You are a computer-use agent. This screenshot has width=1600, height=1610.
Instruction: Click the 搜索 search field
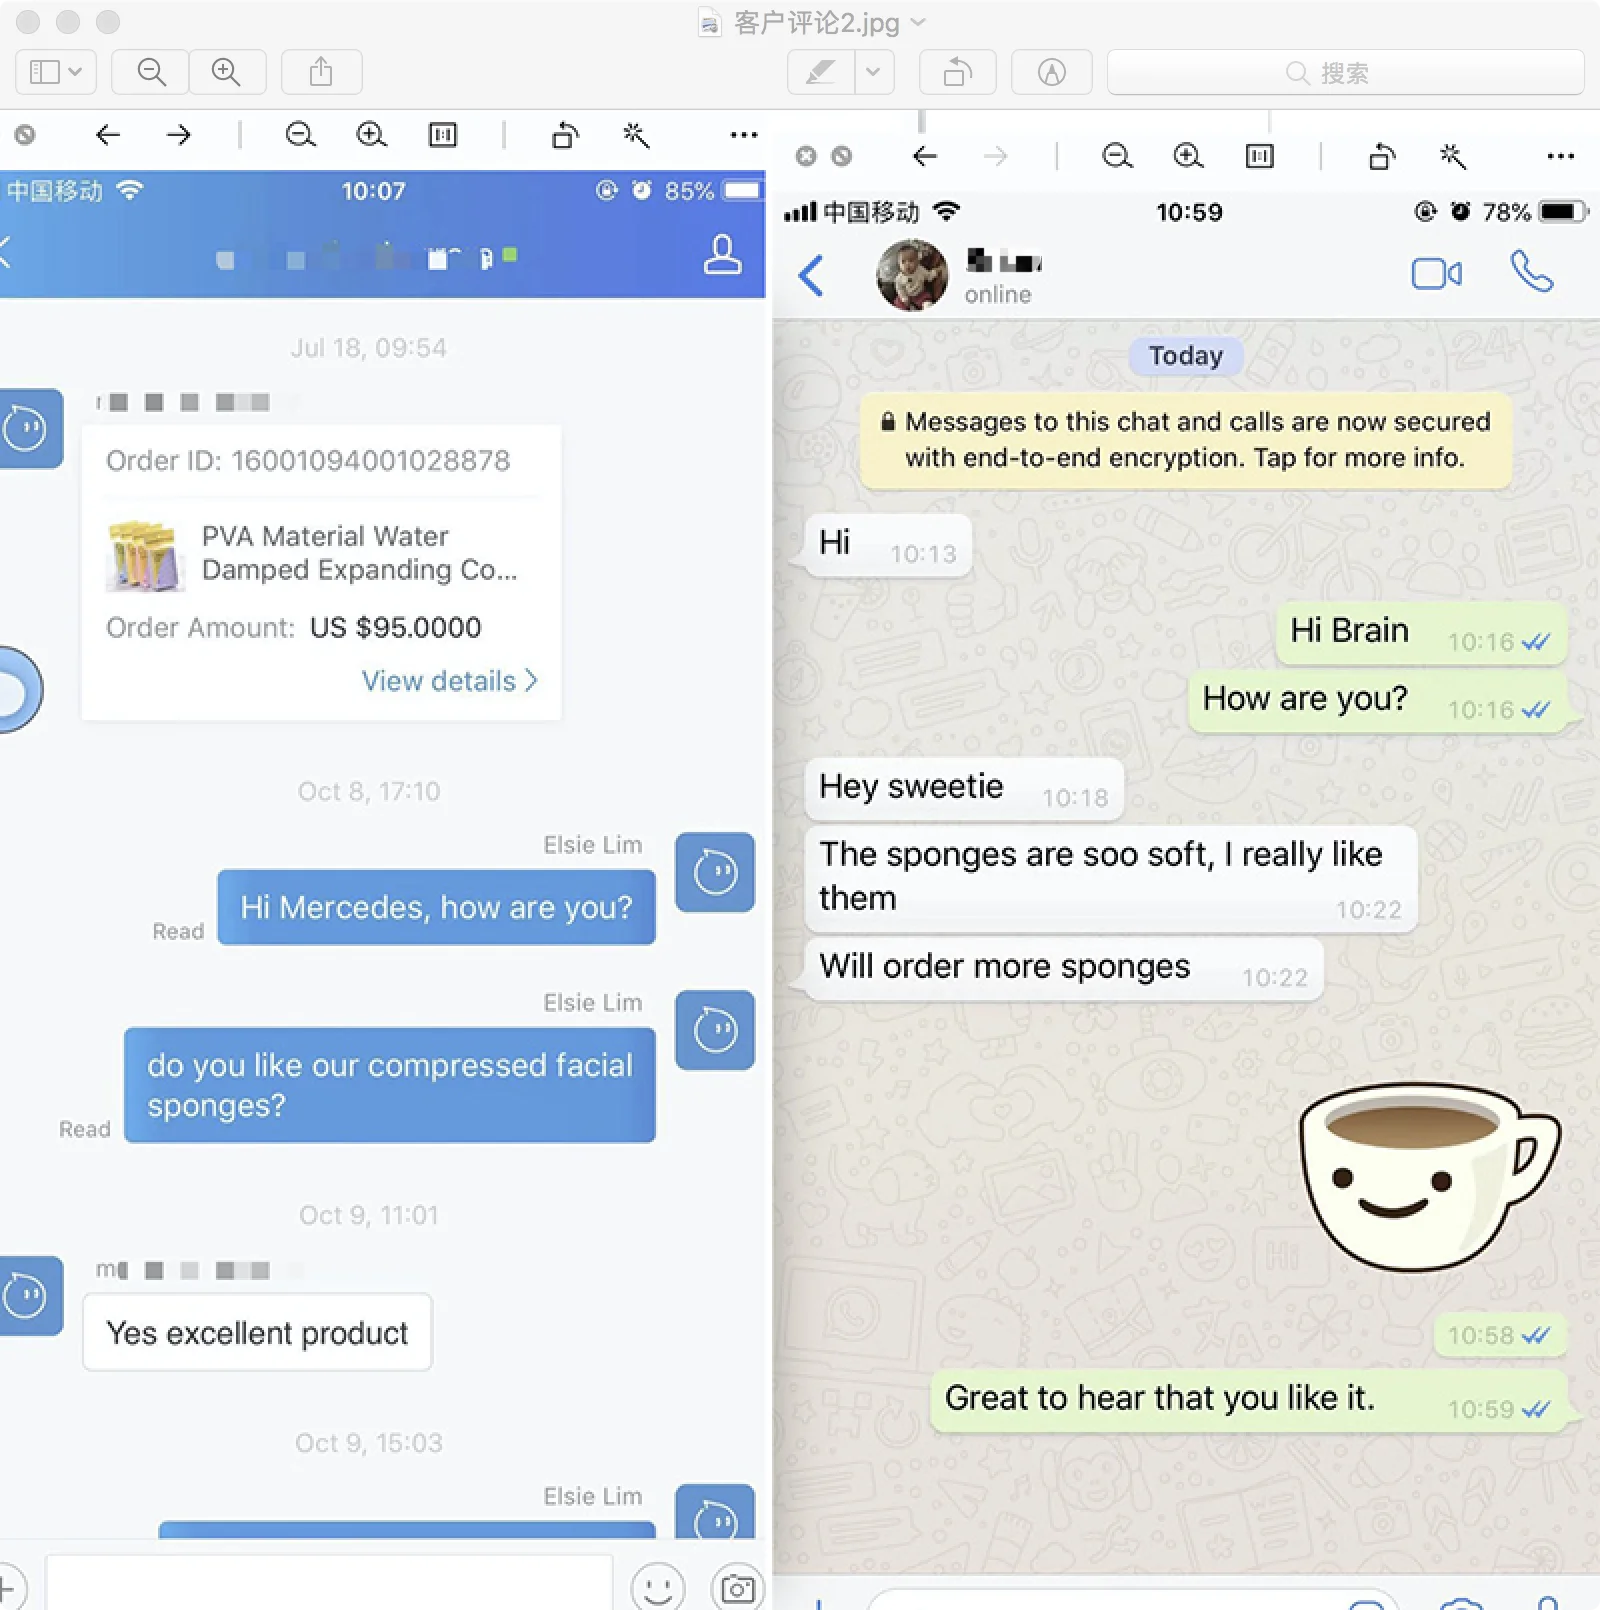pos(1344,72)
